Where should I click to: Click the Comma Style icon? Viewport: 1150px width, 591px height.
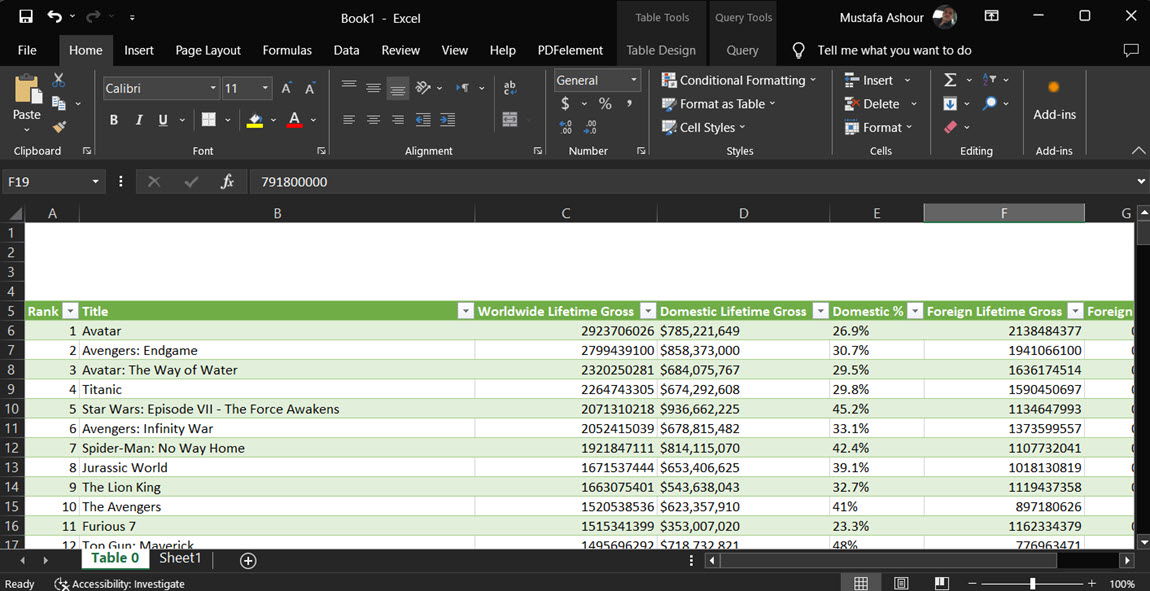[x=628, y=103]
